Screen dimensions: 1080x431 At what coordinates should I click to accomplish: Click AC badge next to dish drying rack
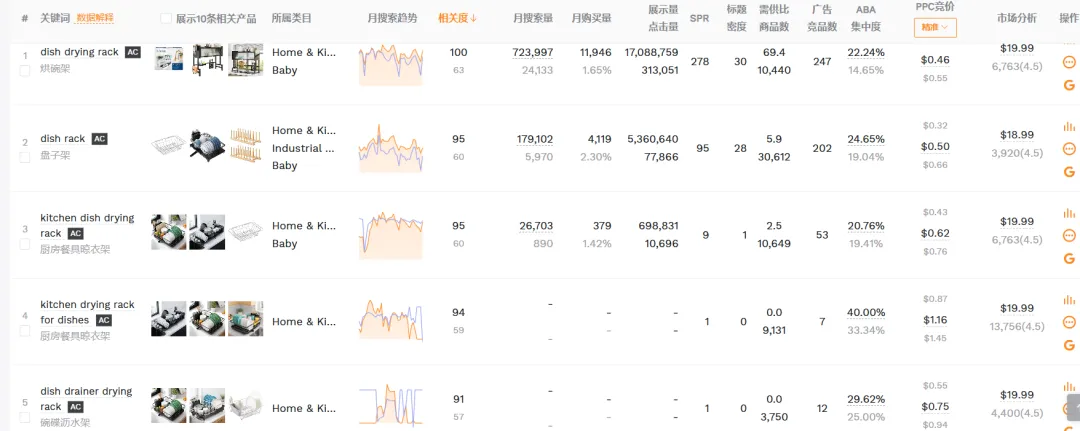pos(133,52)
